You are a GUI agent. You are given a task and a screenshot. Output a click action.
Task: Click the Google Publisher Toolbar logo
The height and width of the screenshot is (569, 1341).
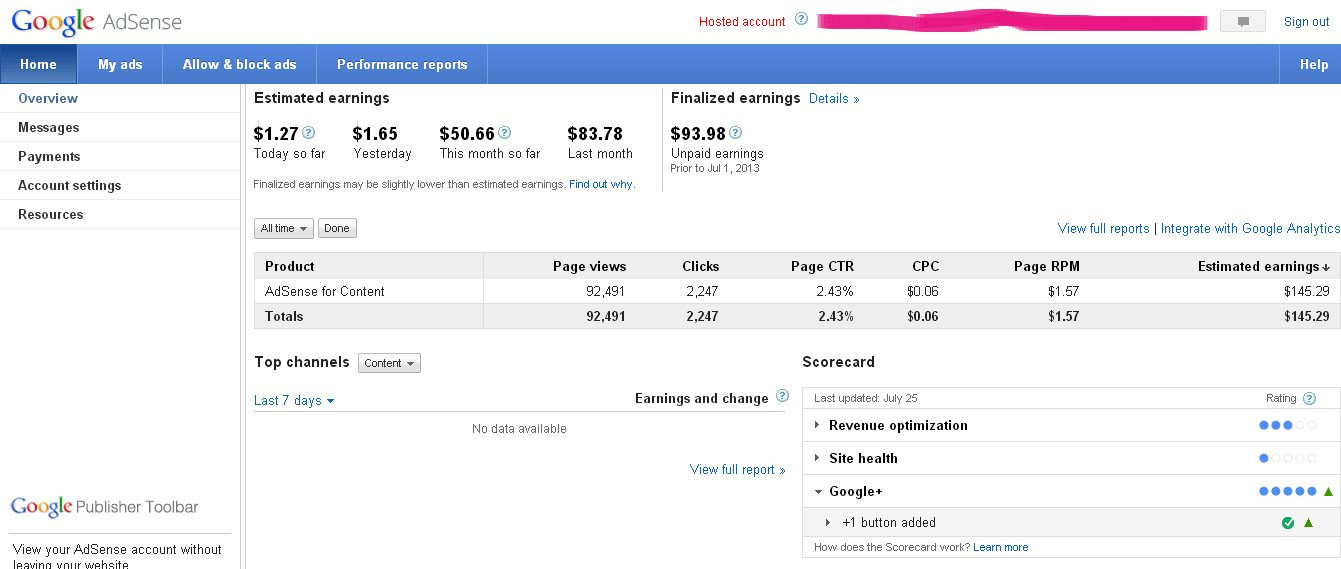pos(105,508)
